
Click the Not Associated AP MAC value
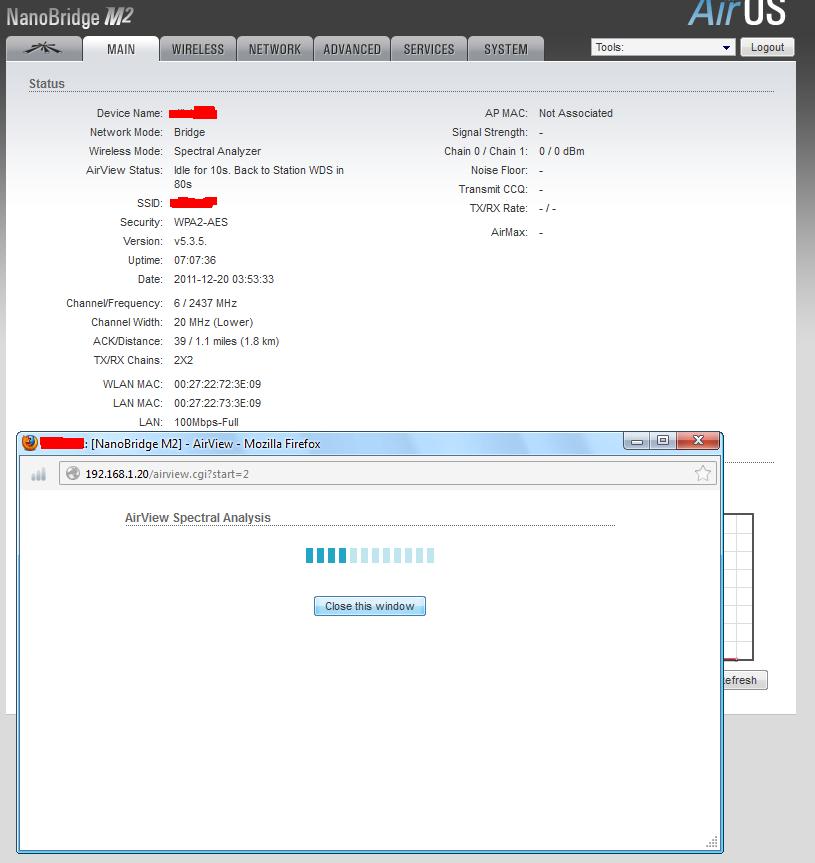coord(576,113)
